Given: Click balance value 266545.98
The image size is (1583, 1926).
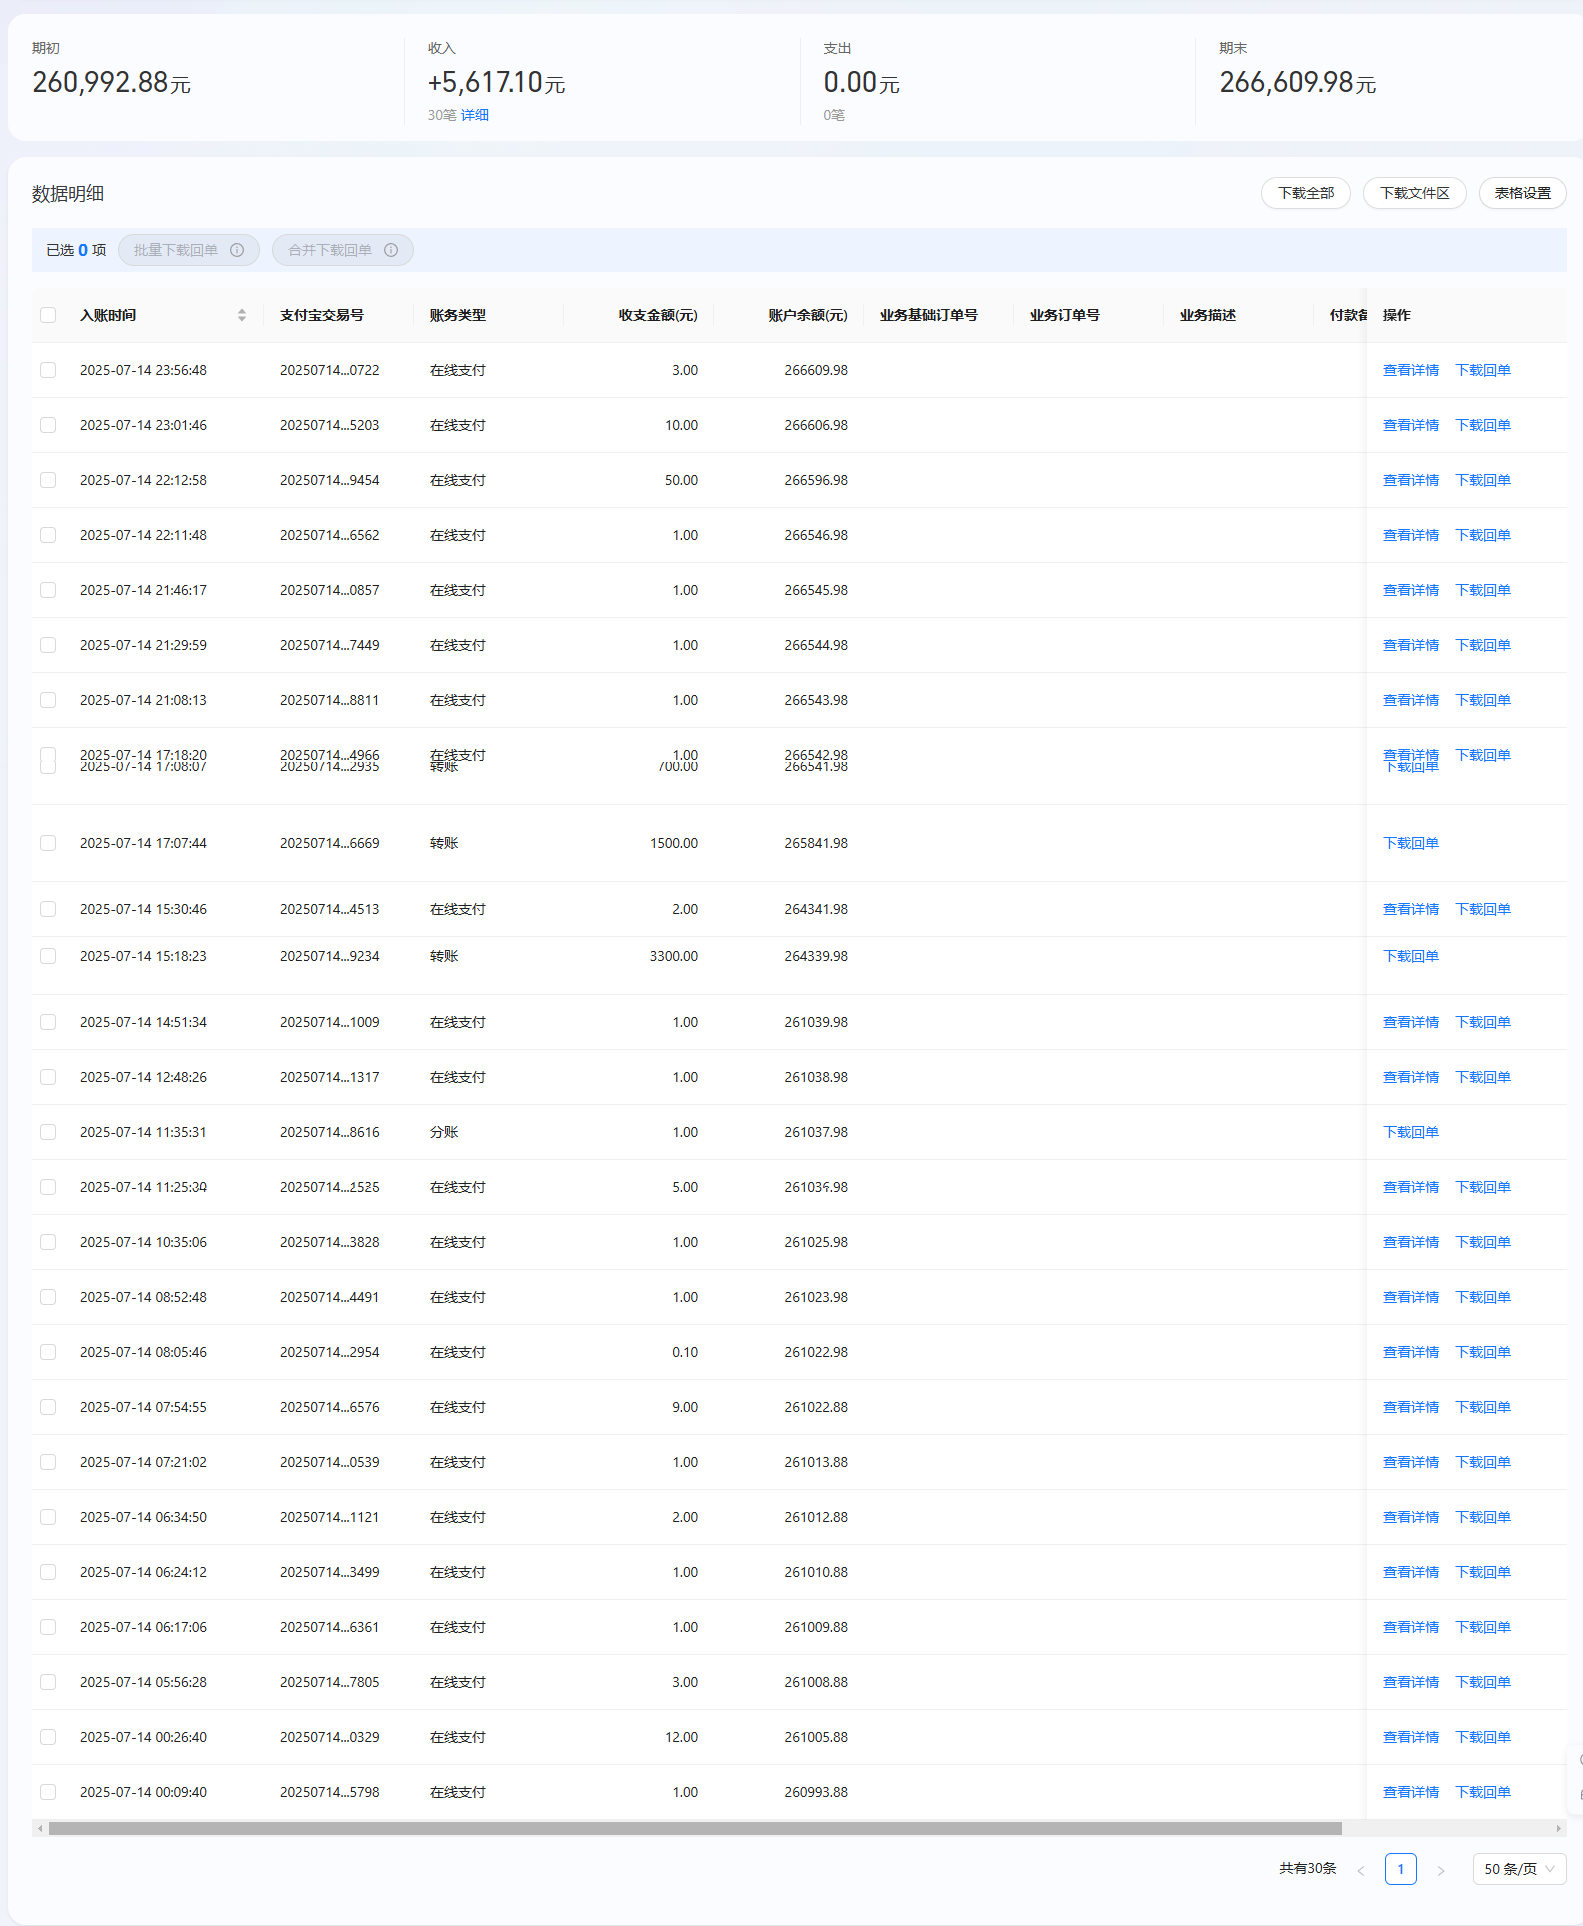Looking at the screenshot, I should [x=816, y=590].
